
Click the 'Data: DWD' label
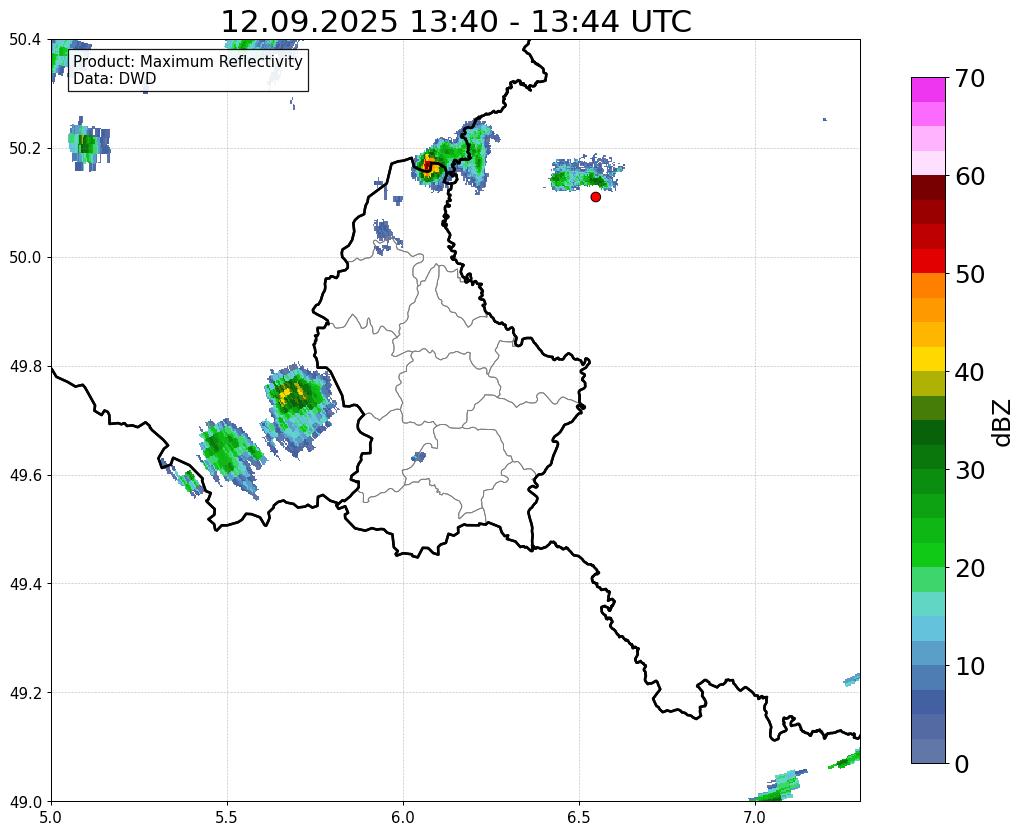click(115, 79)
